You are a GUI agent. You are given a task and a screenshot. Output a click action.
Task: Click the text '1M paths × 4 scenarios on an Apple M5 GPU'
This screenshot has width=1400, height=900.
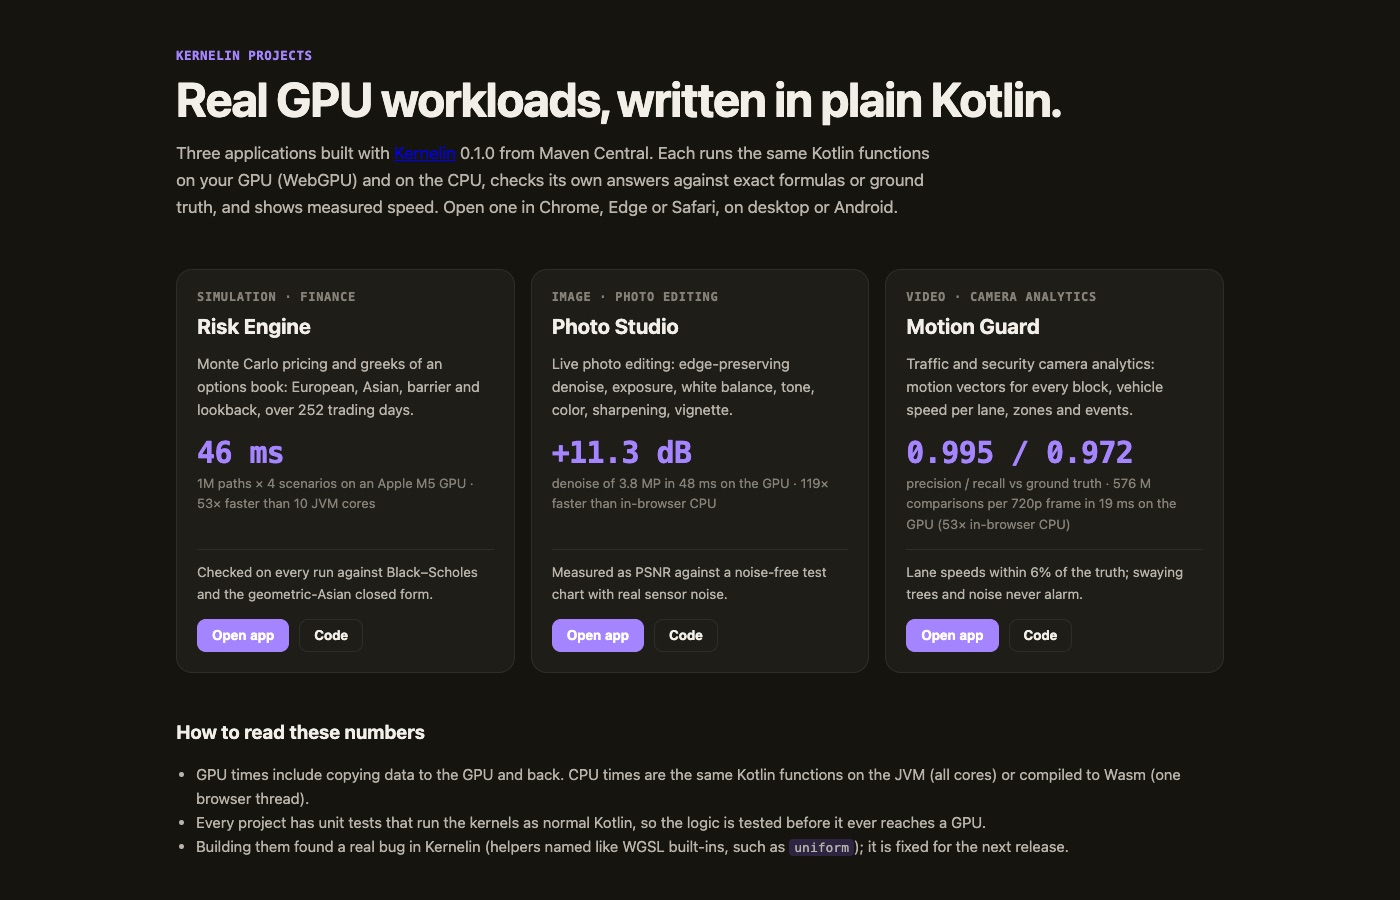pos(331,483)
